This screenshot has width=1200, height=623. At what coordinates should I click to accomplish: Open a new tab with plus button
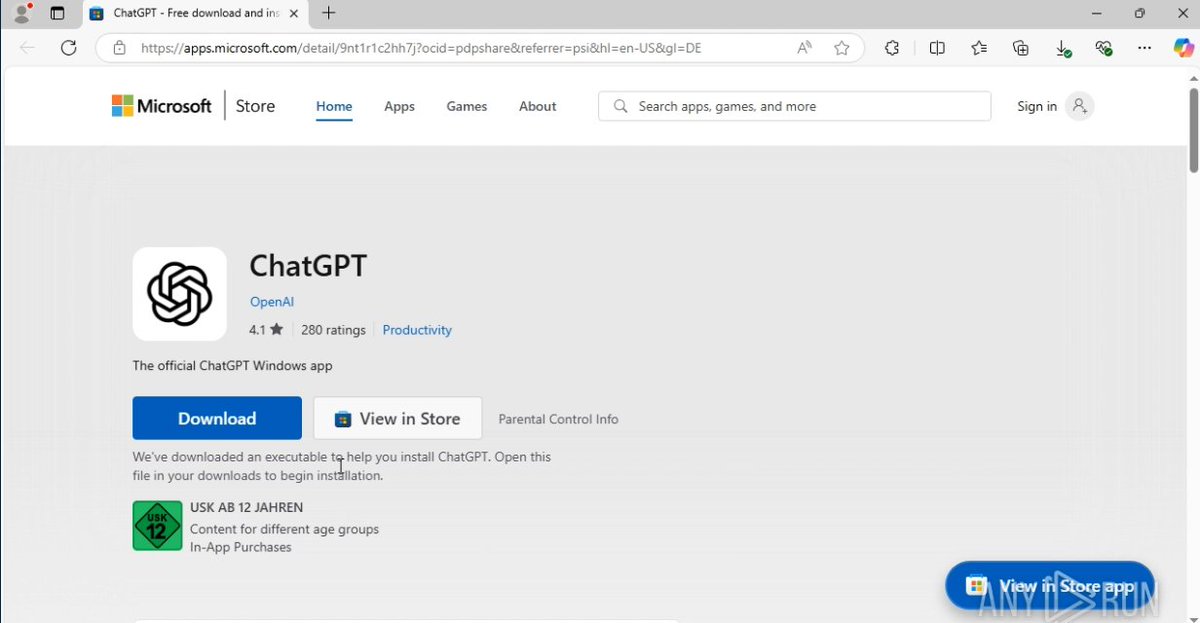click(x=329, y=13)
